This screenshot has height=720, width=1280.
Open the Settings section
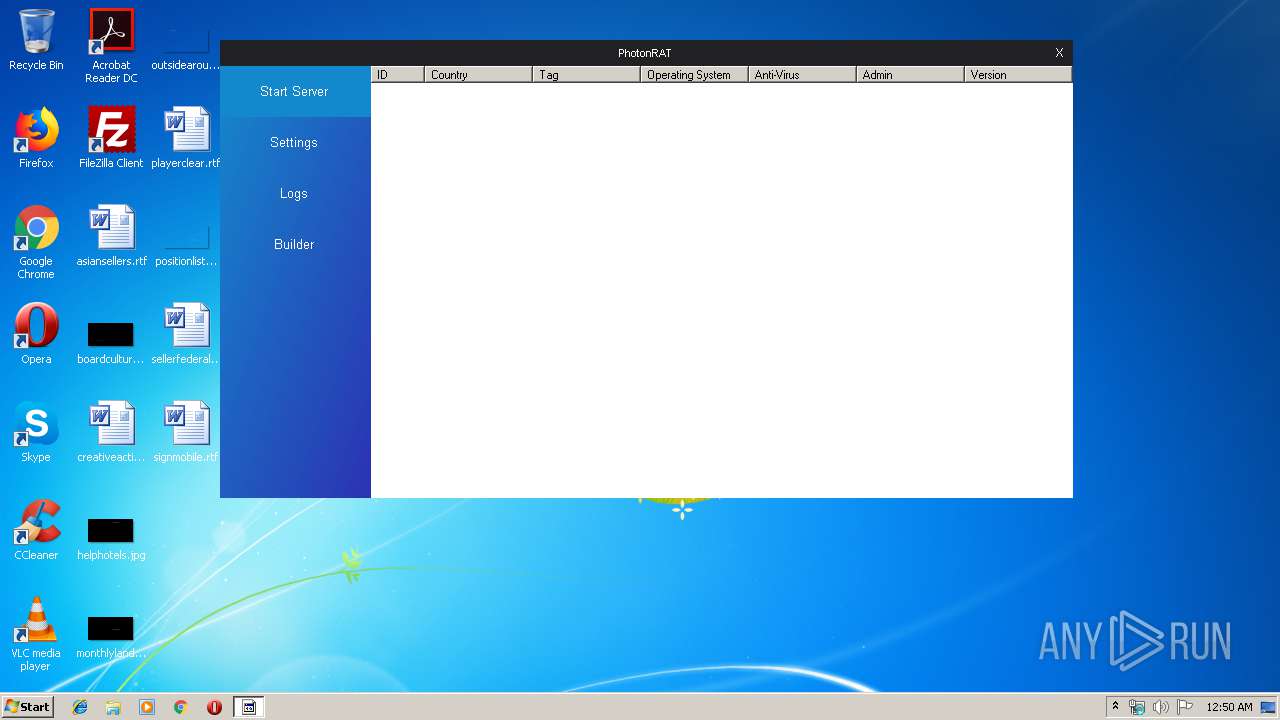[x=295, y=143]
